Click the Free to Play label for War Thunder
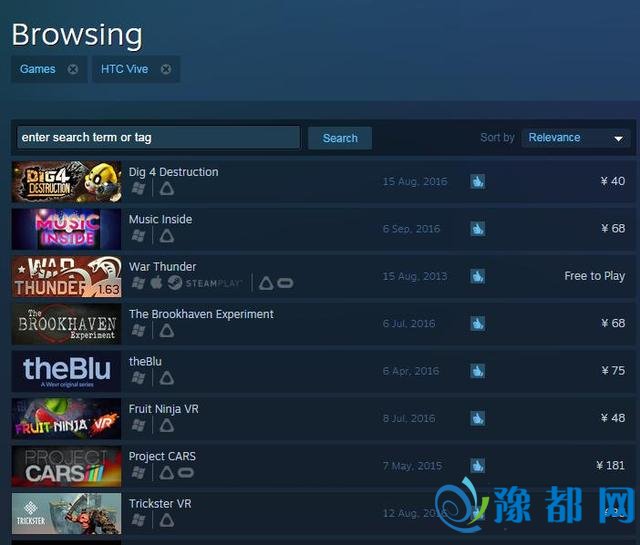640x545 pixels. tap(595, 276)
